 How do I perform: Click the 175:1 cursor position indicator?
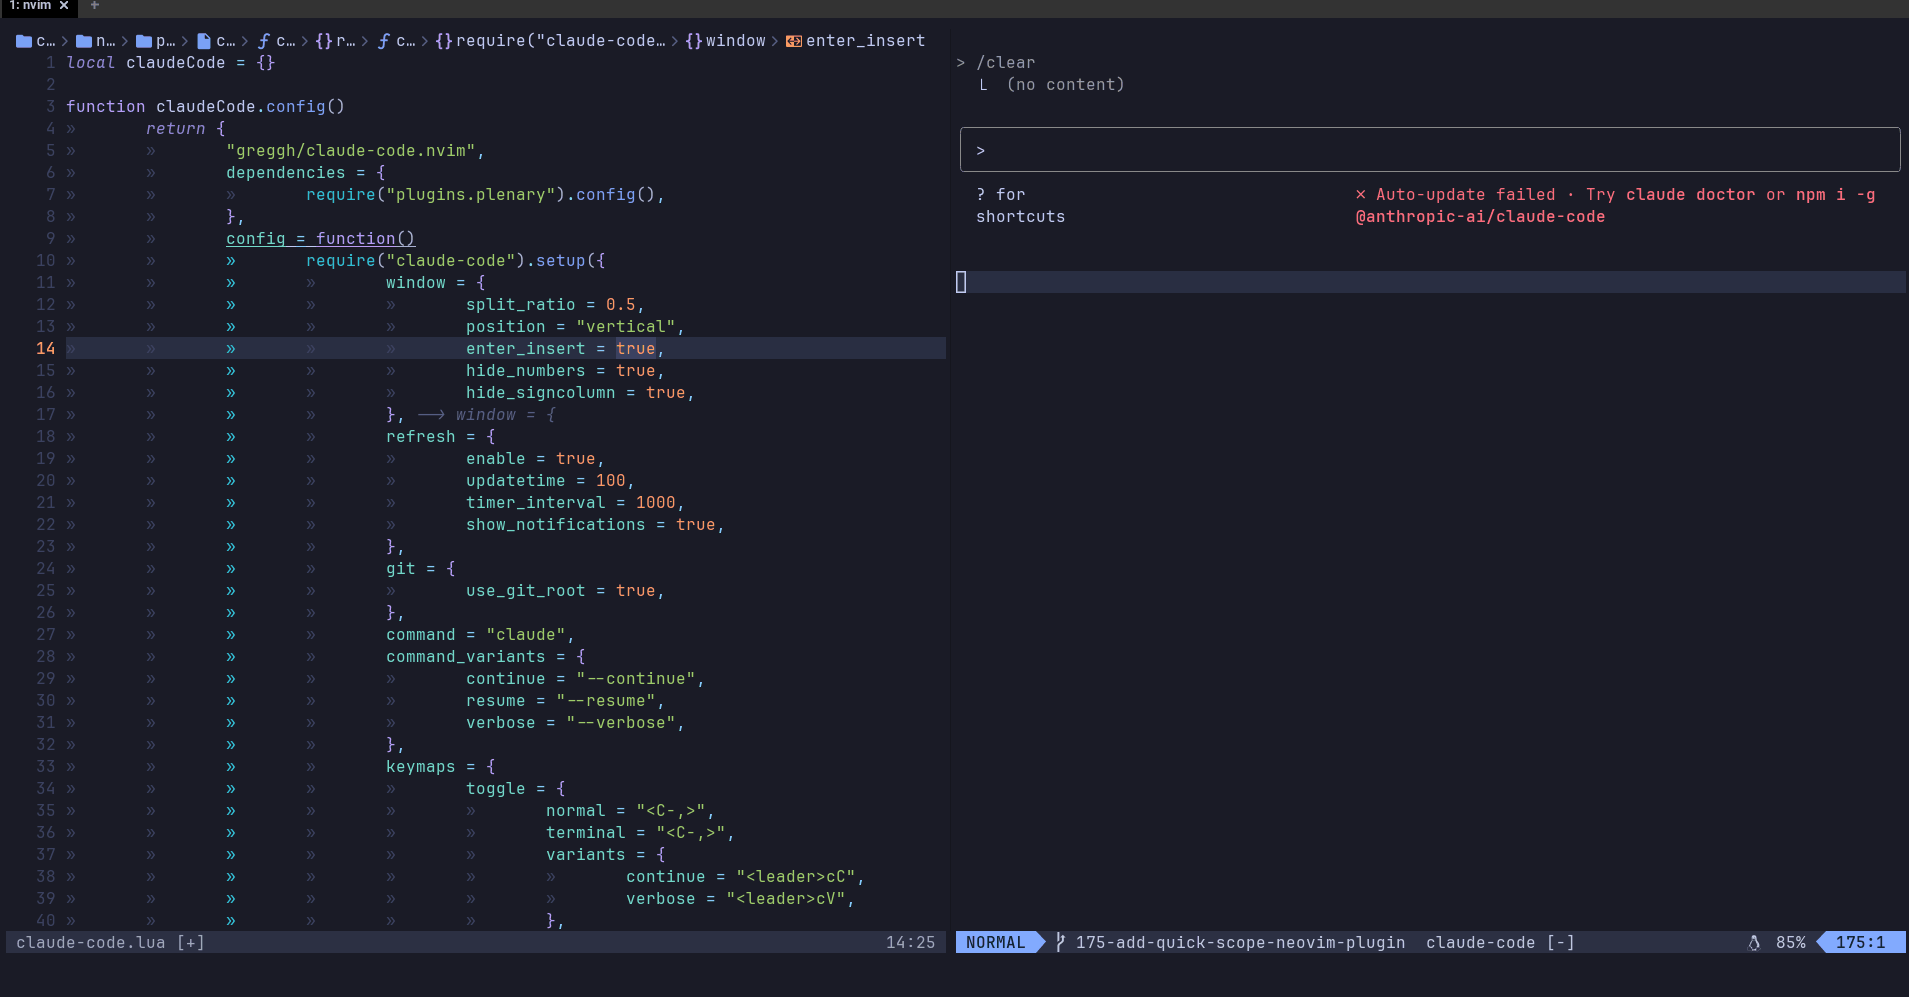[x=1861, y=942]
